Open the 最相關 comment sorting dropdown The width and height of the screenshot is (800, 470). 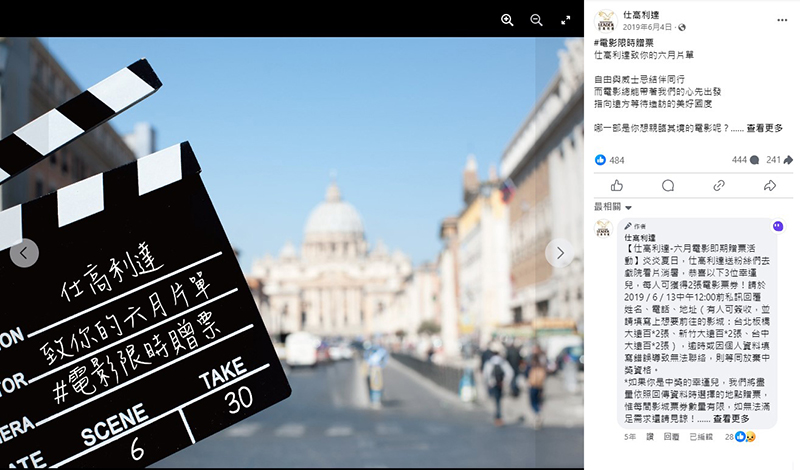pos(613,207)
